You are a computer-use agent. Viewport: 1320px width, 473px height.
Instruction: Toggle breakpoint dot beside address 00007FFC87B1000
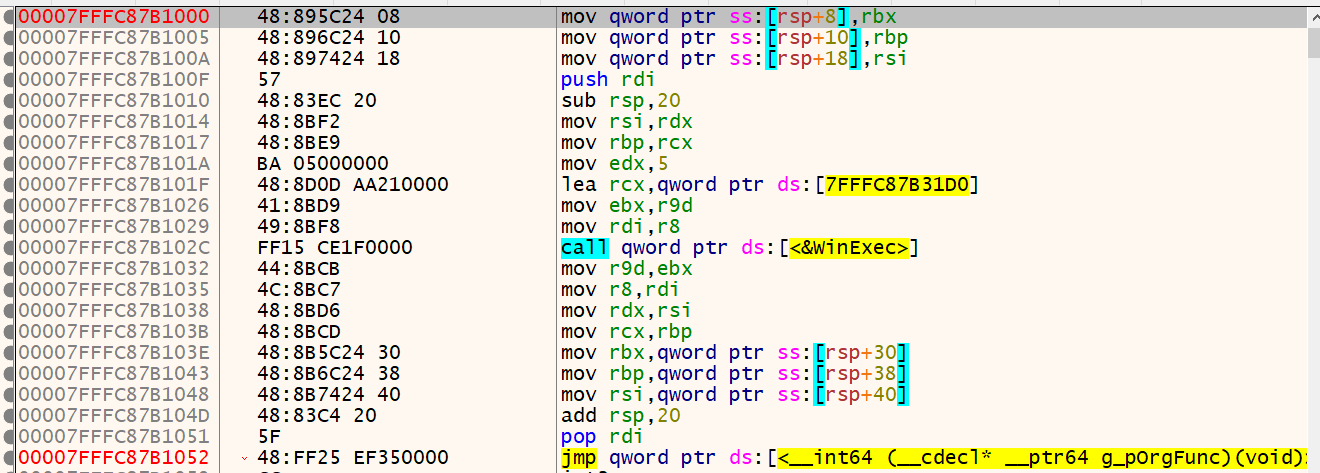(x=9, y=17)
